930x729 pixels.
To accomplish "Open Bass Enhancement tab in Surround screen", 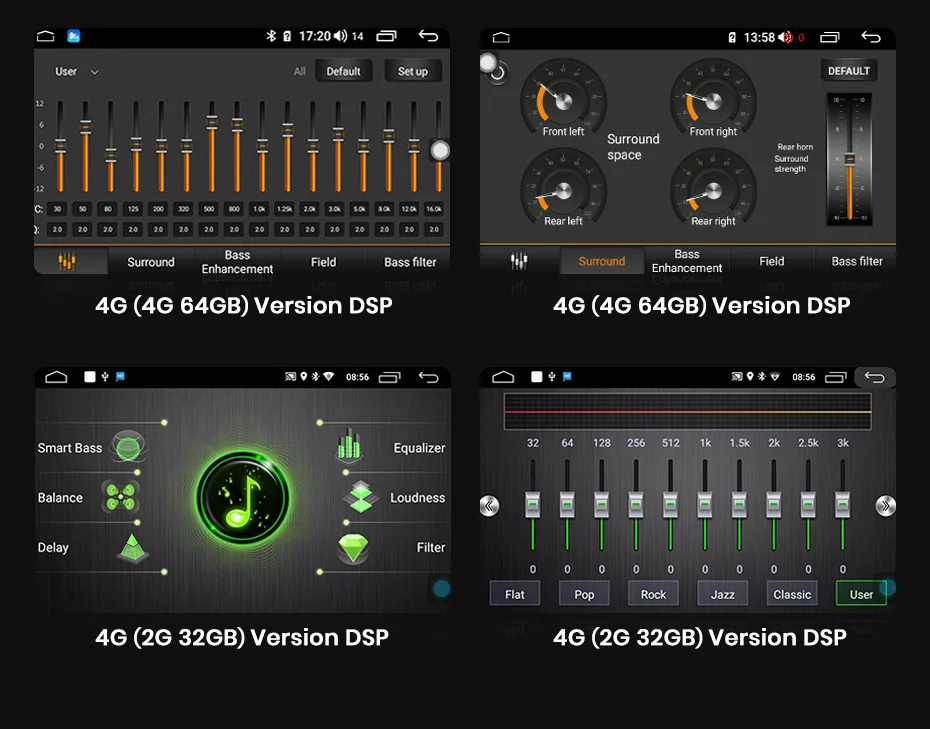I will point(687,261).
